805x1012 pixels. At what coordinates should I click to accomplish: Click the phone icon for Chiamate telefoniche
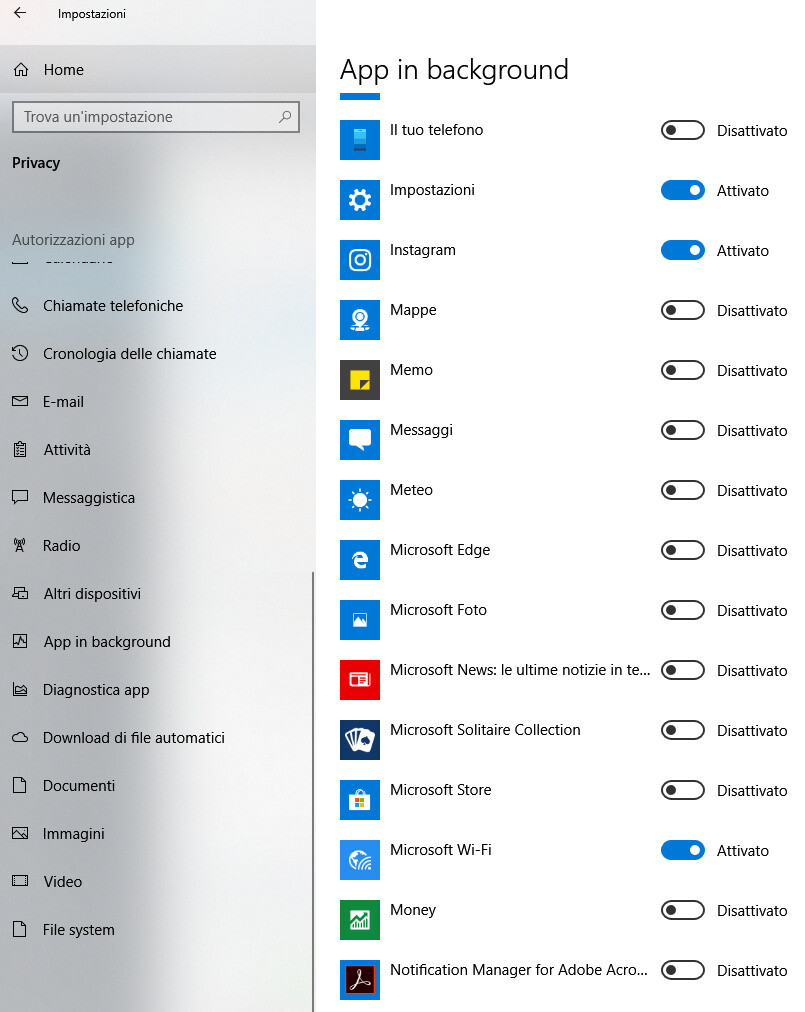point(20,305)
